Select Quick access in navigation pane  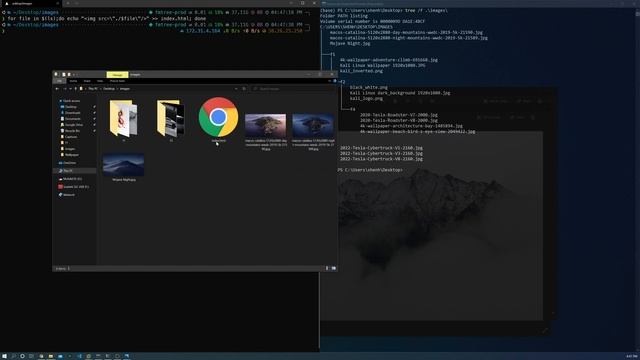pyautogui.click(x=71, y=101)
